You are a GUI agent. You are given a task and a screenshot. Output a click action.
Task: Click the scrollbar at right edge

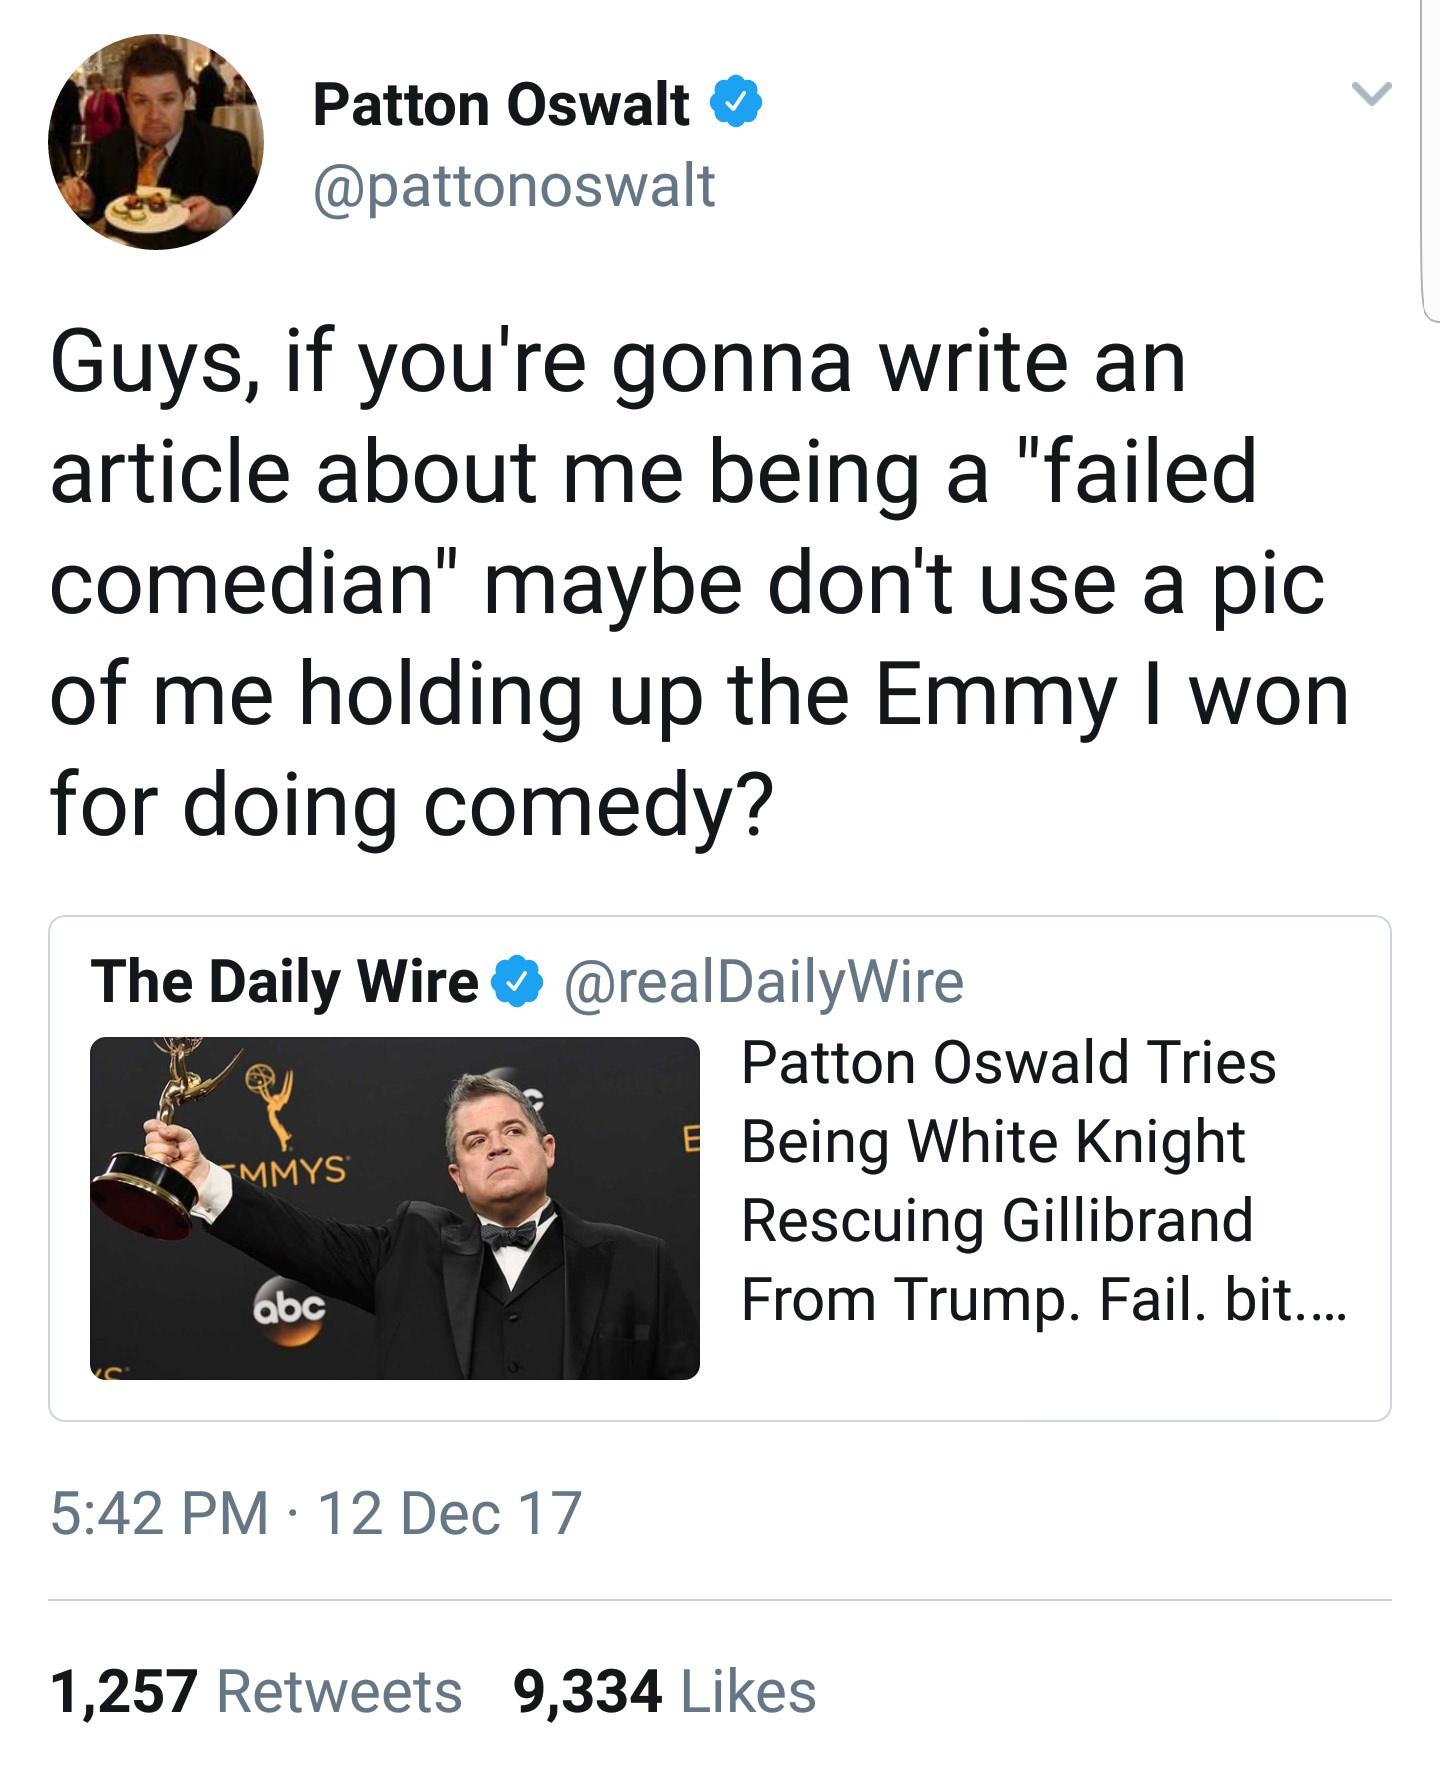pos(1430,160)
